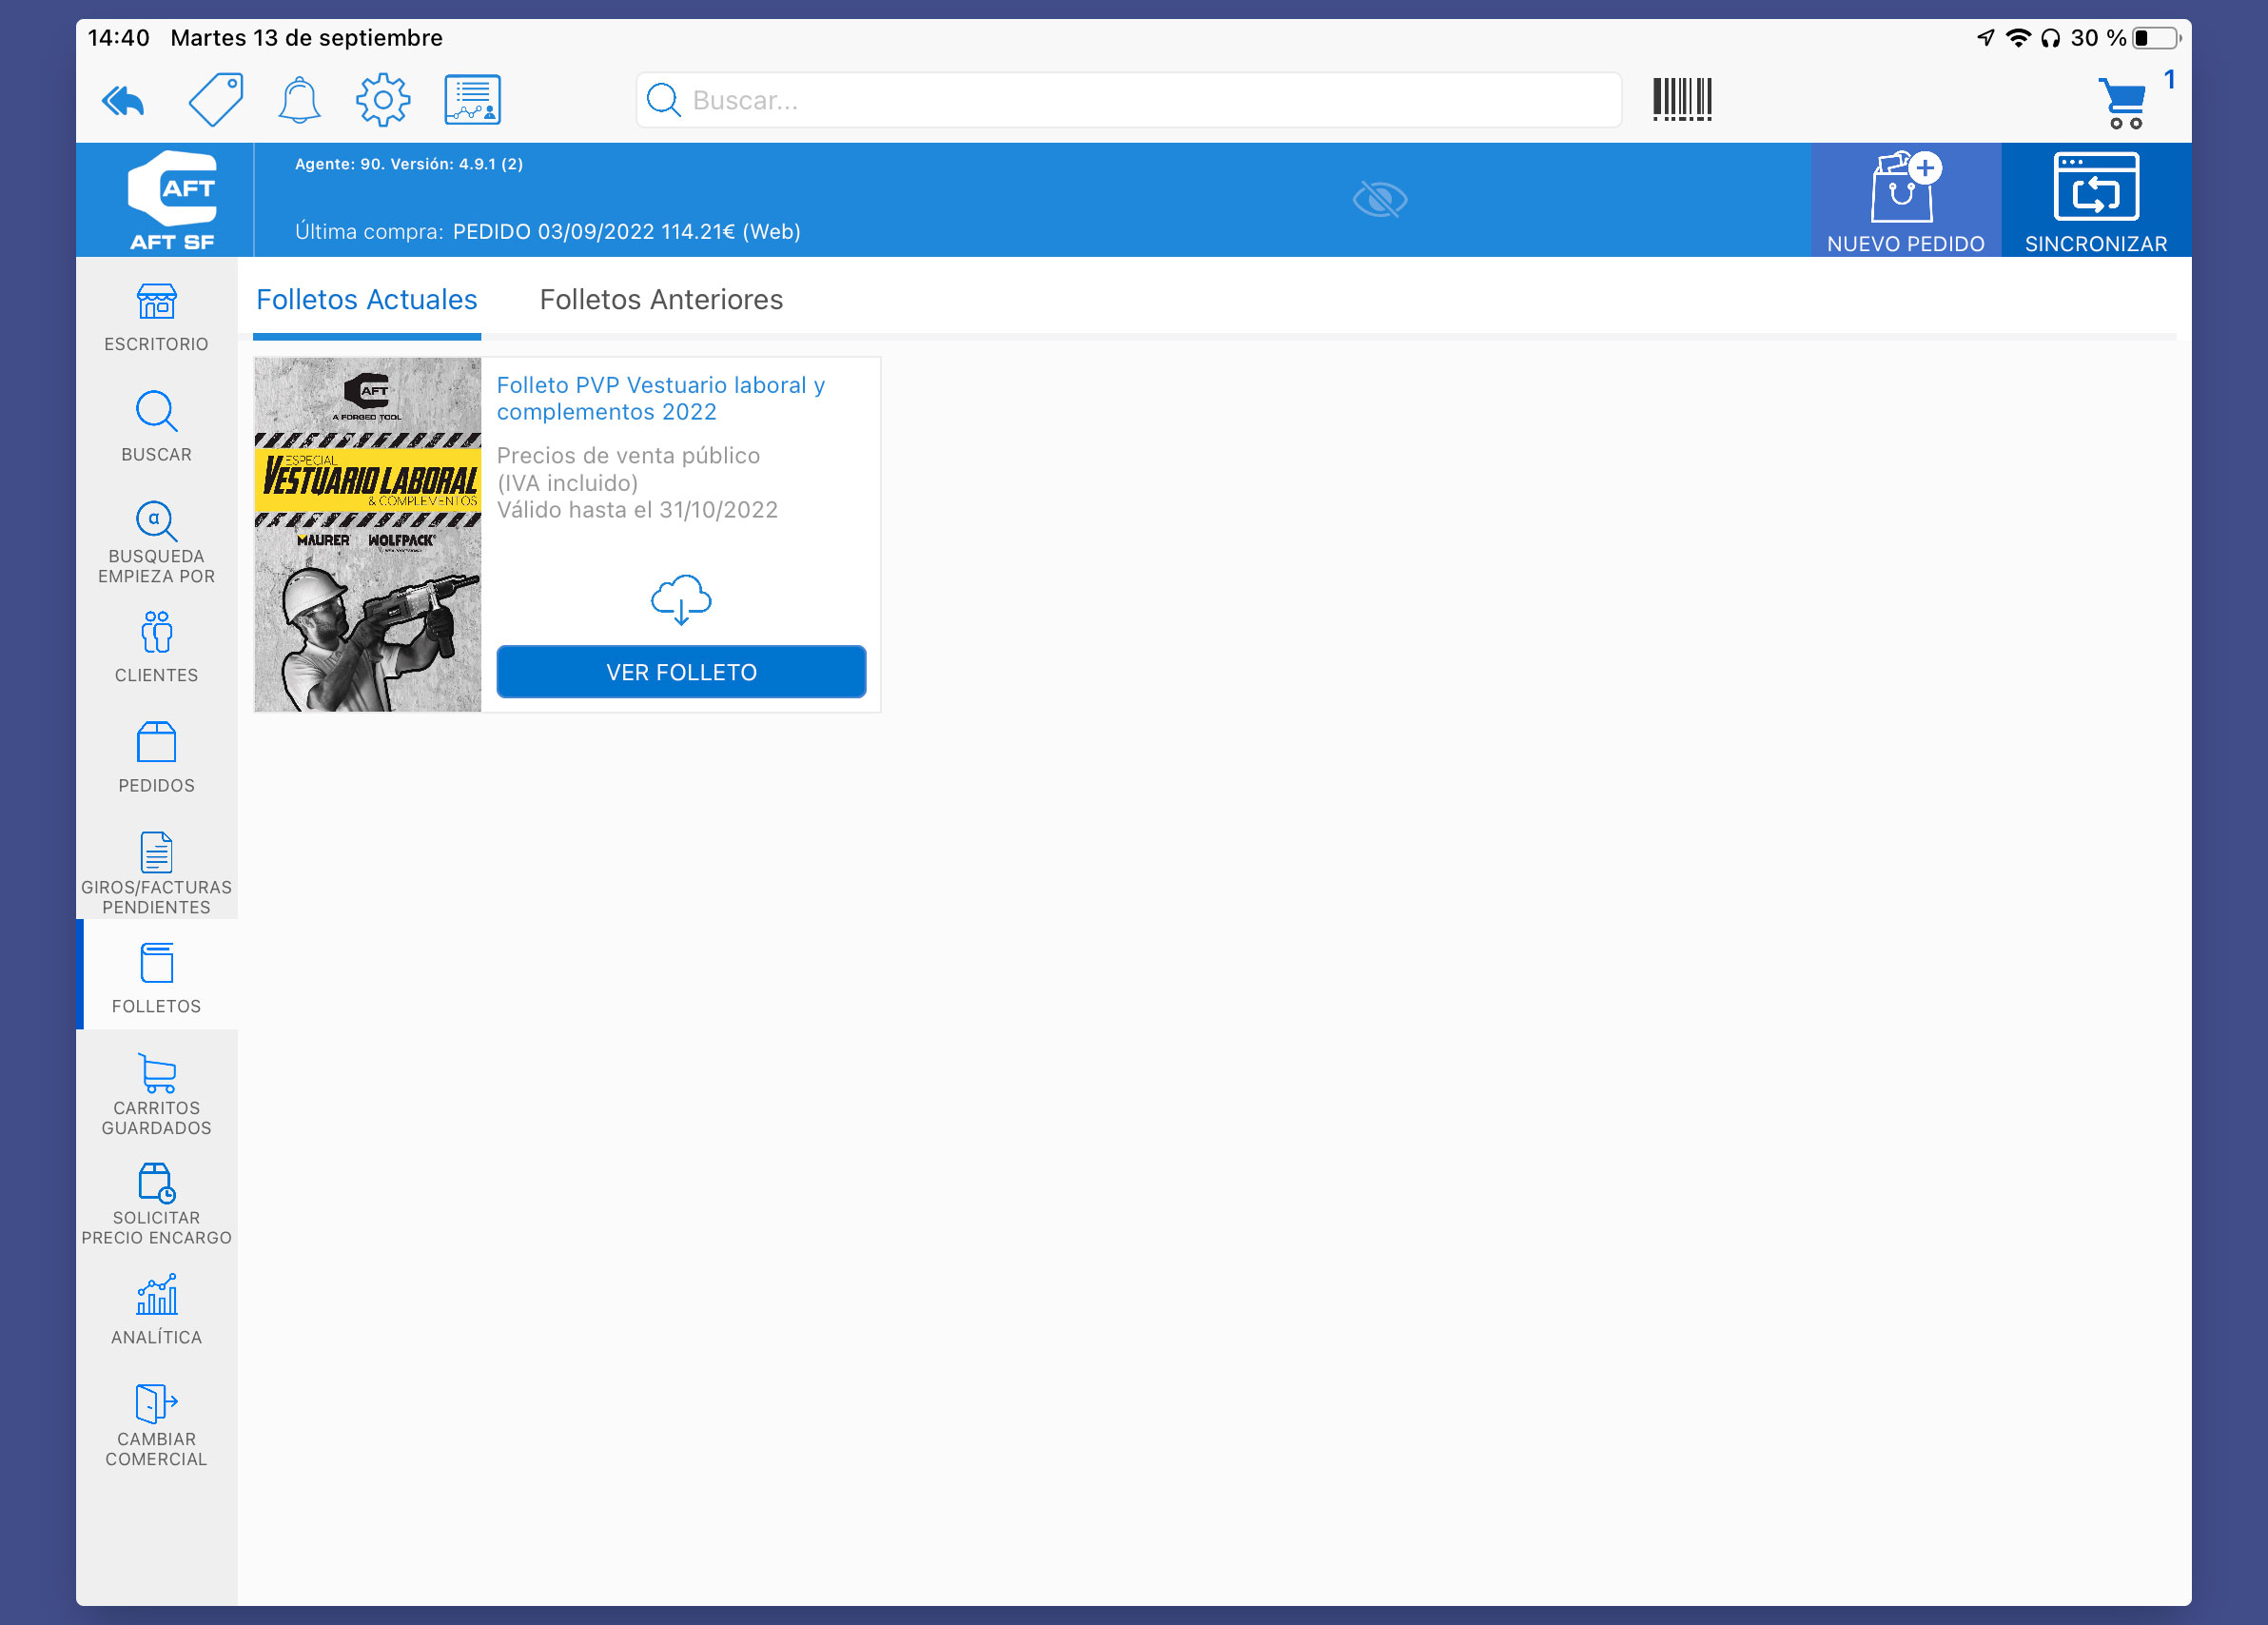Click the location arrow status icon

click(x=1986, y=38)
